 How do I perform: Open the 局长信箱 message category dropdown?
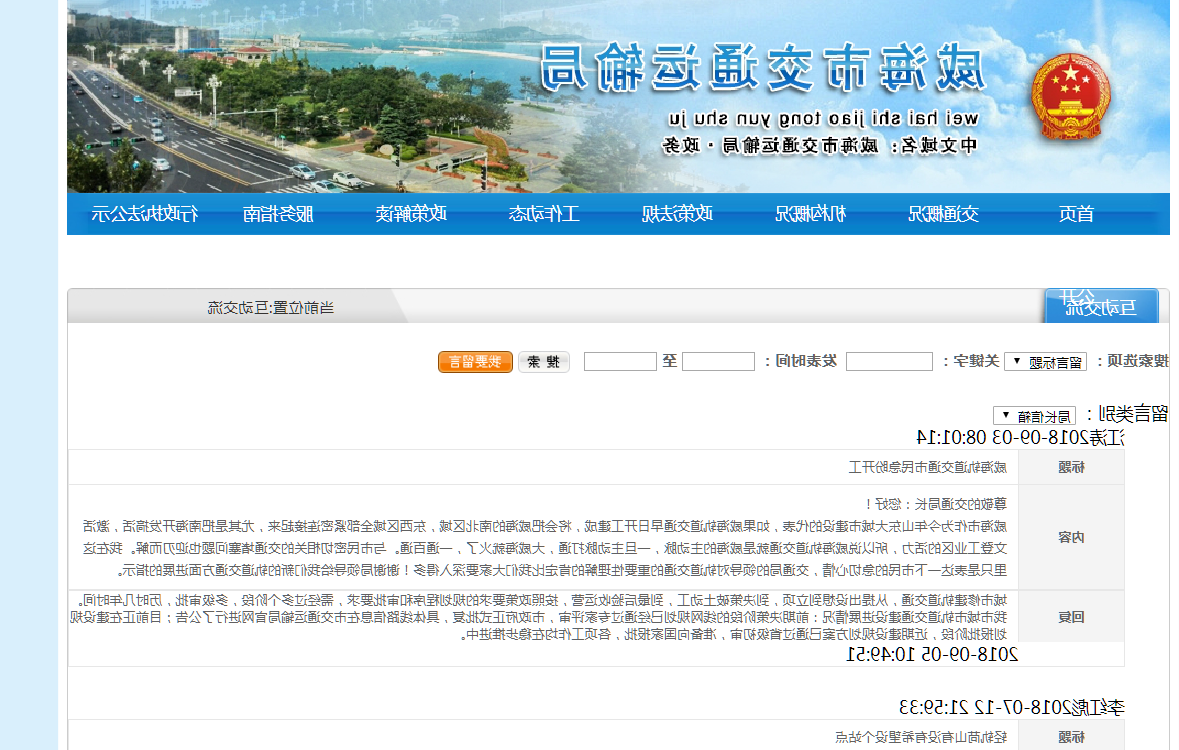pos(1035,415)
